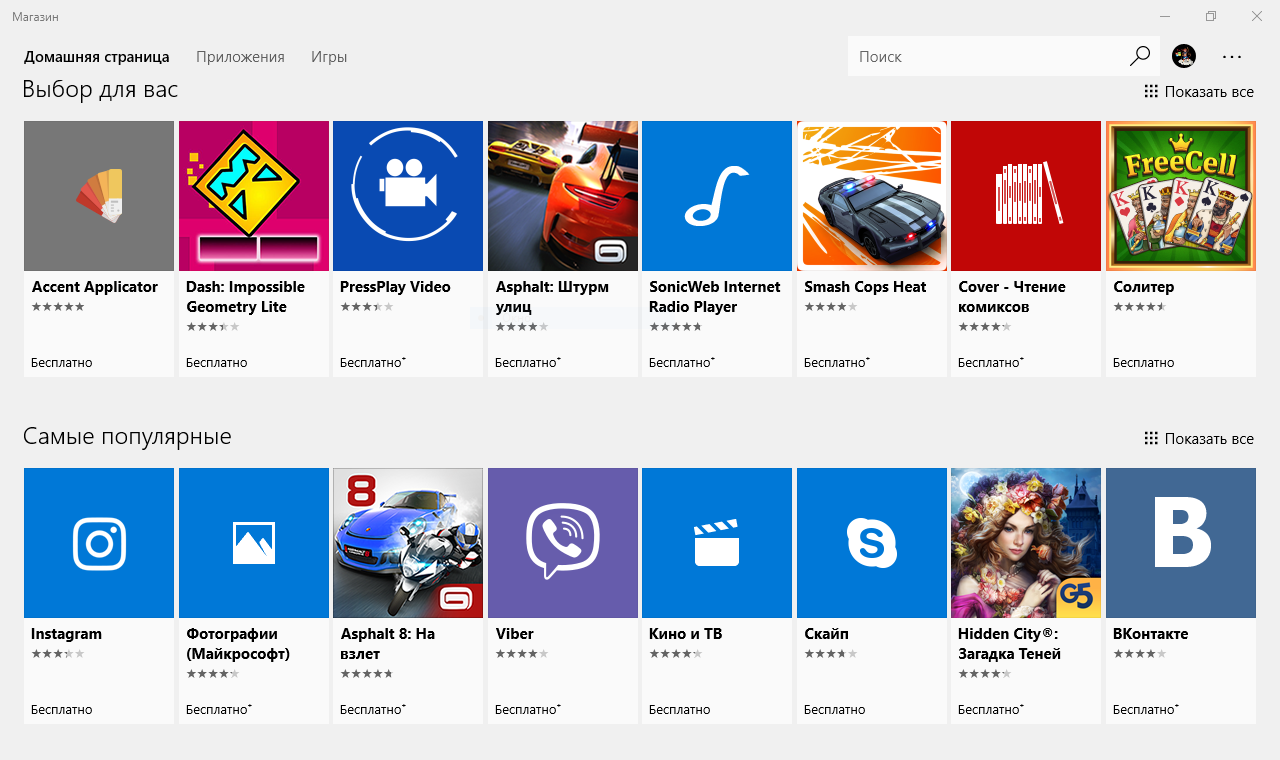Click Бесплатно price under Accent Applicator
1280x760 pixels.
[x=62, y=363]
